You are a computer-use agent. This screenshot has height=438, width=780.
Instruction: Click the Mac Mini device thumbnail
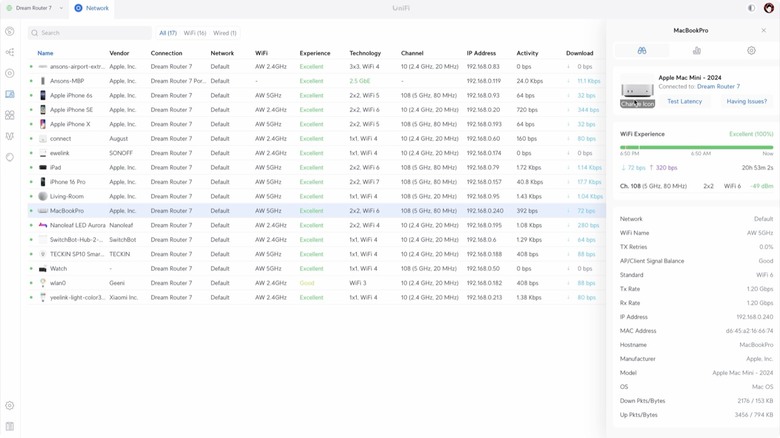coord(637,89)
